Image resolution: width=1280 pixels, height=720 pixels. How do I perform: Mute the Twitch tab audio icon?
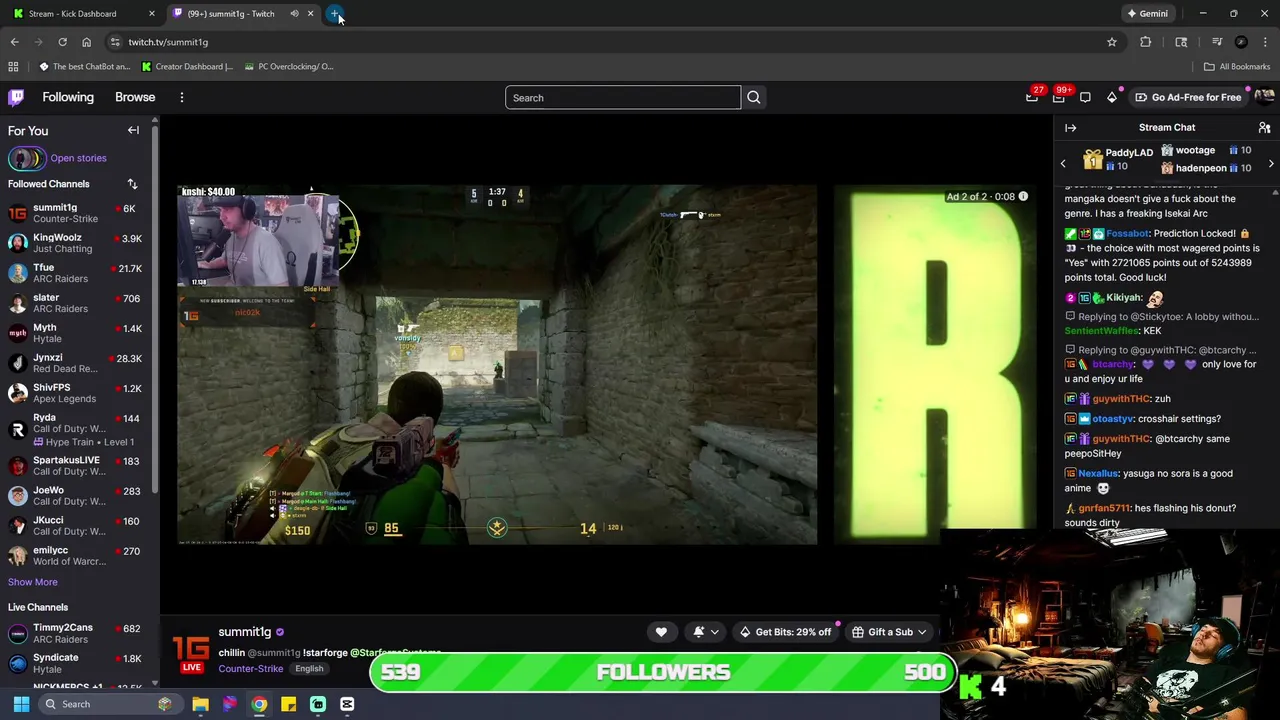pyautogui.click(x=294, y=14)
